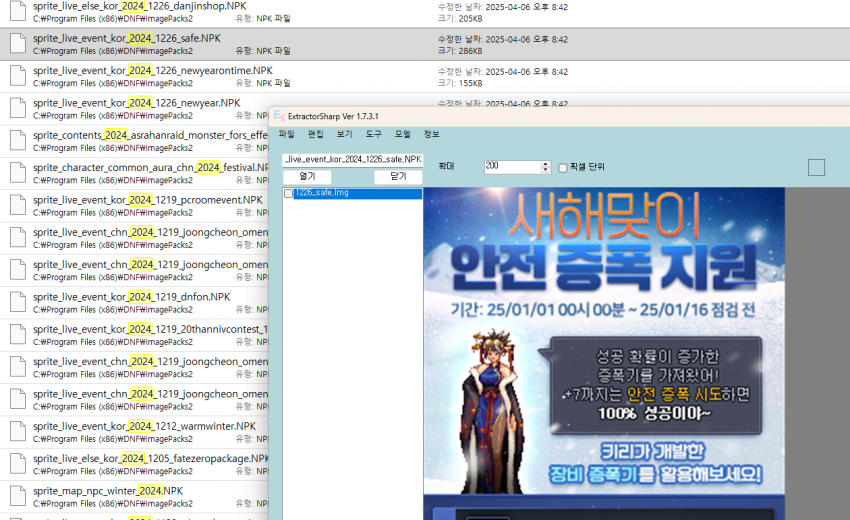Enable the 픽셀 단위 checkbox
This screenshot has width=850, height=520.
pyautogui.click(x=563, y=167)
